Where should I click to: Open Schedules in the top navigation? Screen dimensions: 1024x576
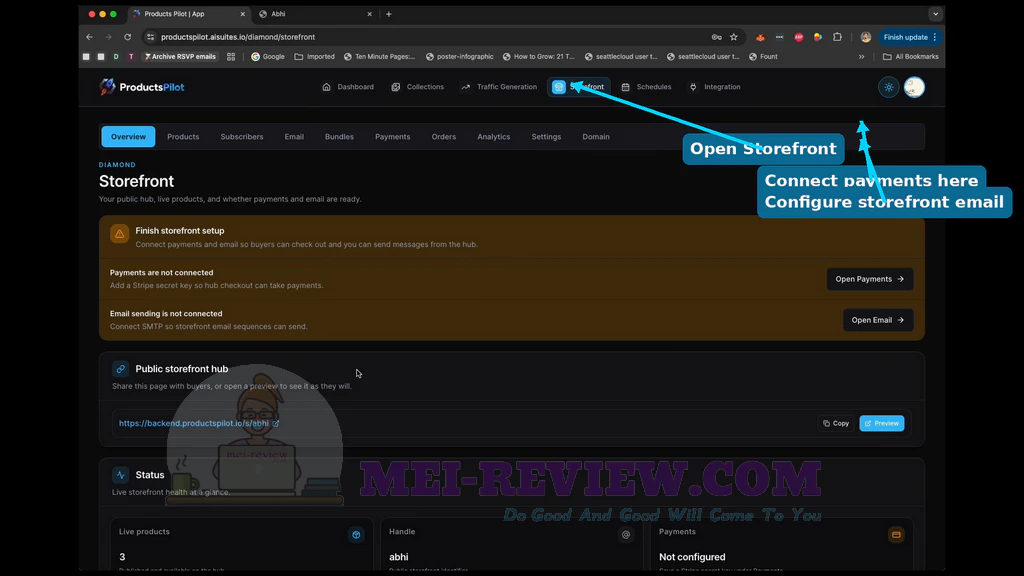tap(646, 87)
